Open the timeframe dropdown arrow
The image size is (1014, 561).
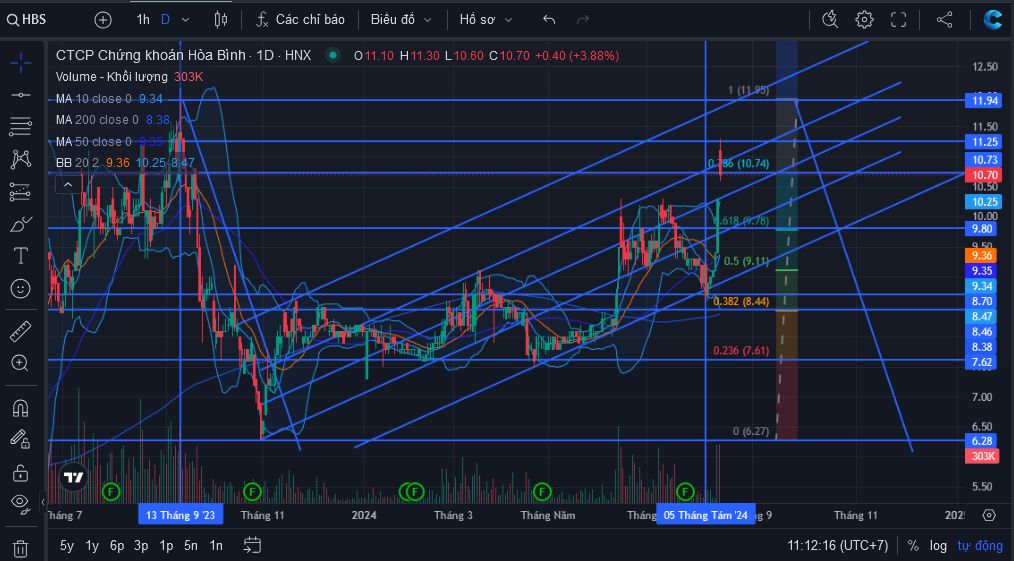click(186, 20)
